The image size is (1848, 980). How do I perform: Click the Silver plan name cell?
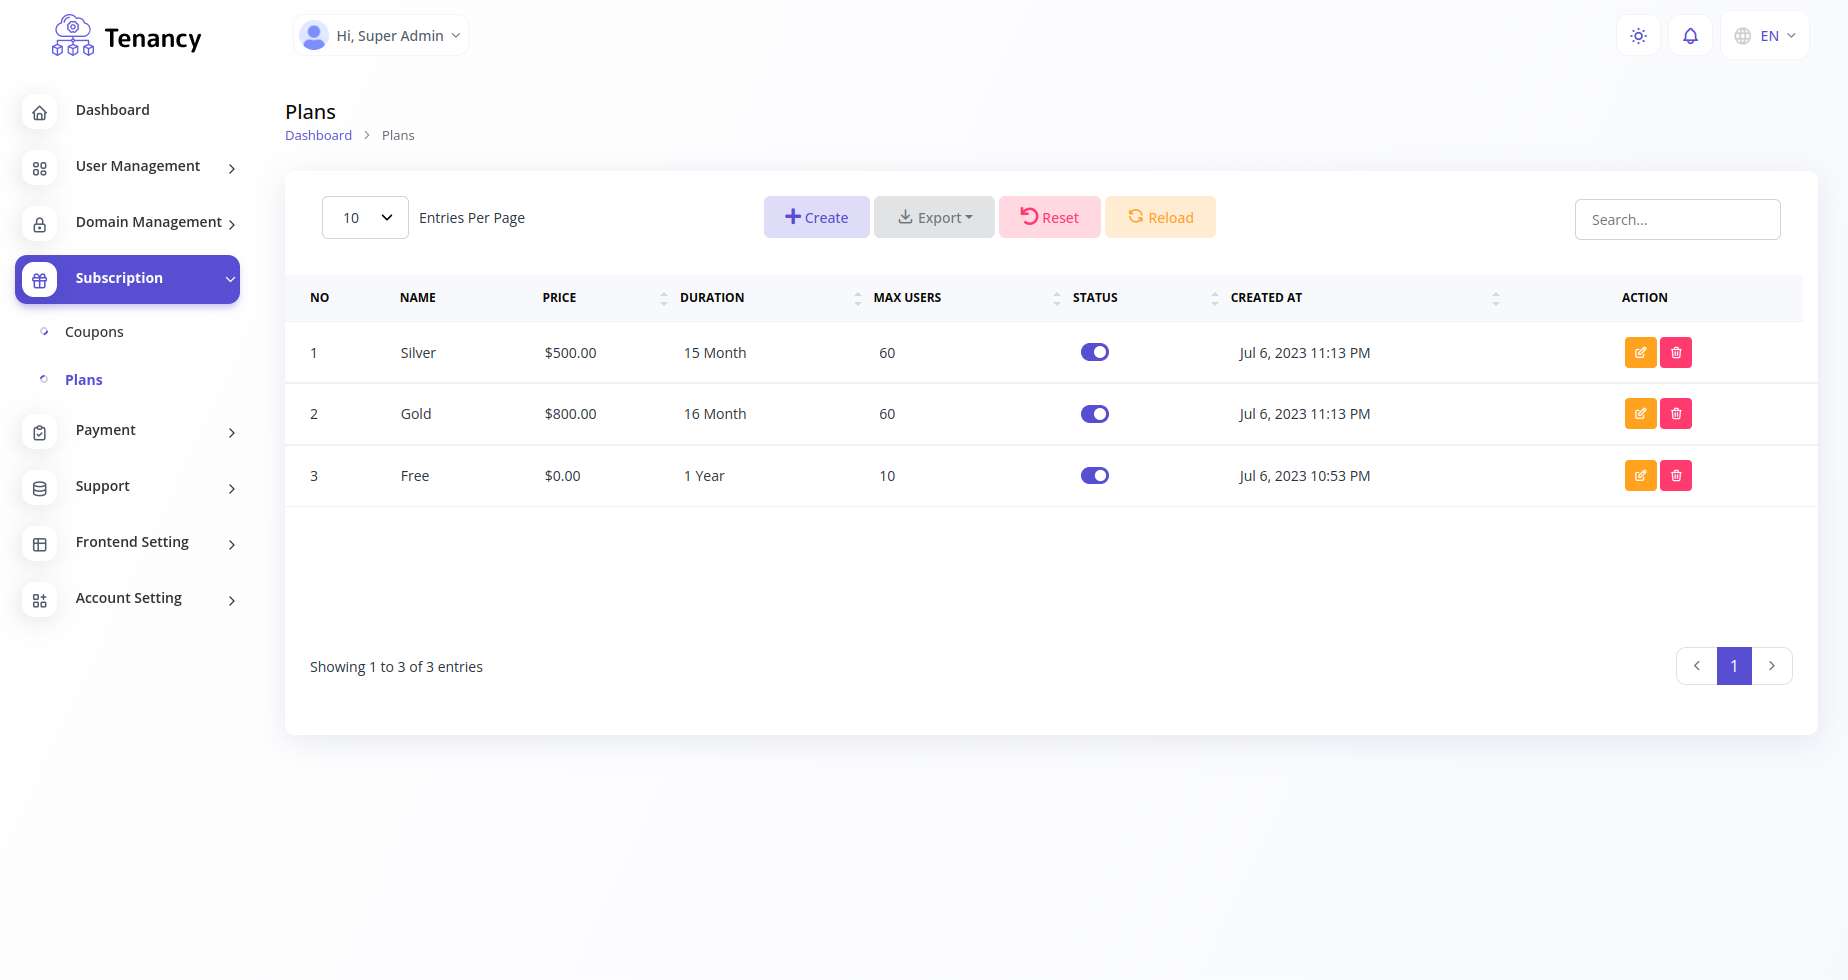[418, 353]
